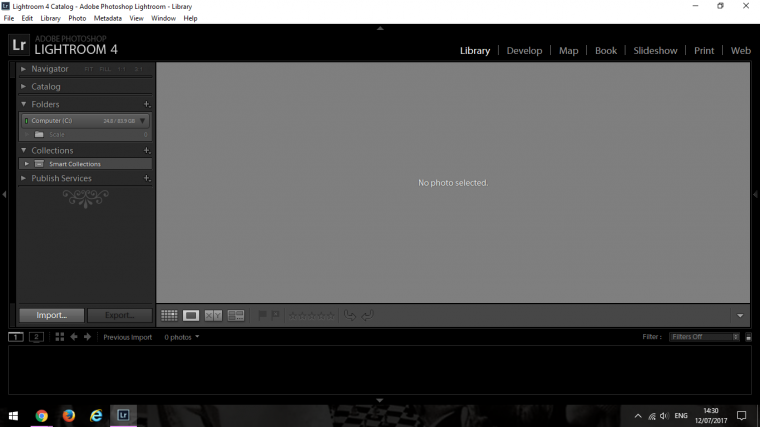This screenshot has height=427, width=760.
Task: Click ENG language indicator in tray
Action: click(681, 416)
